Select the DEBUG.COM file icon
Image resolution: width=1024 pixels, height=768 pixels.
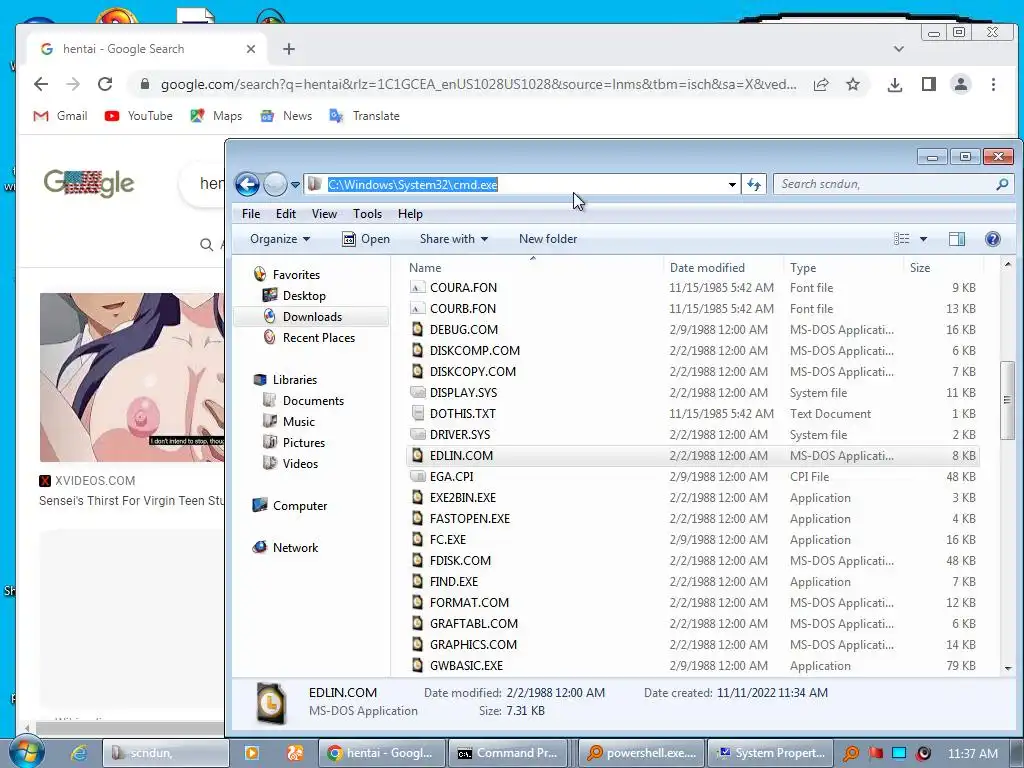[417, 329]
